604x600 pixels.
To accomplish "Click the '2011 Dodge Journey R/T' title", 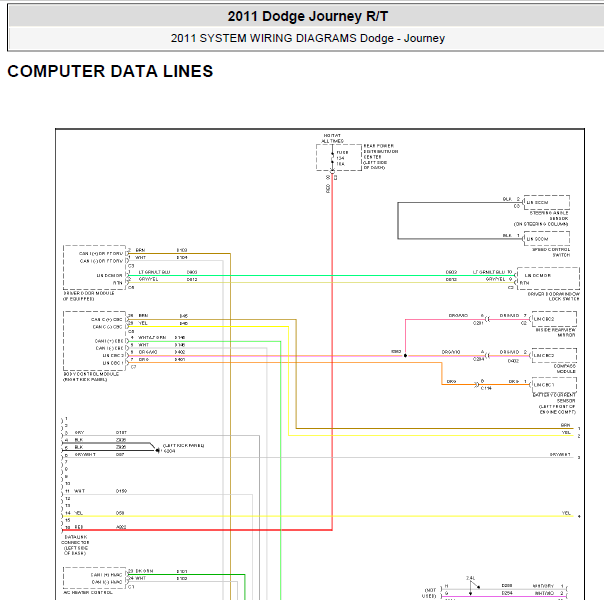I will coord(307,16).
